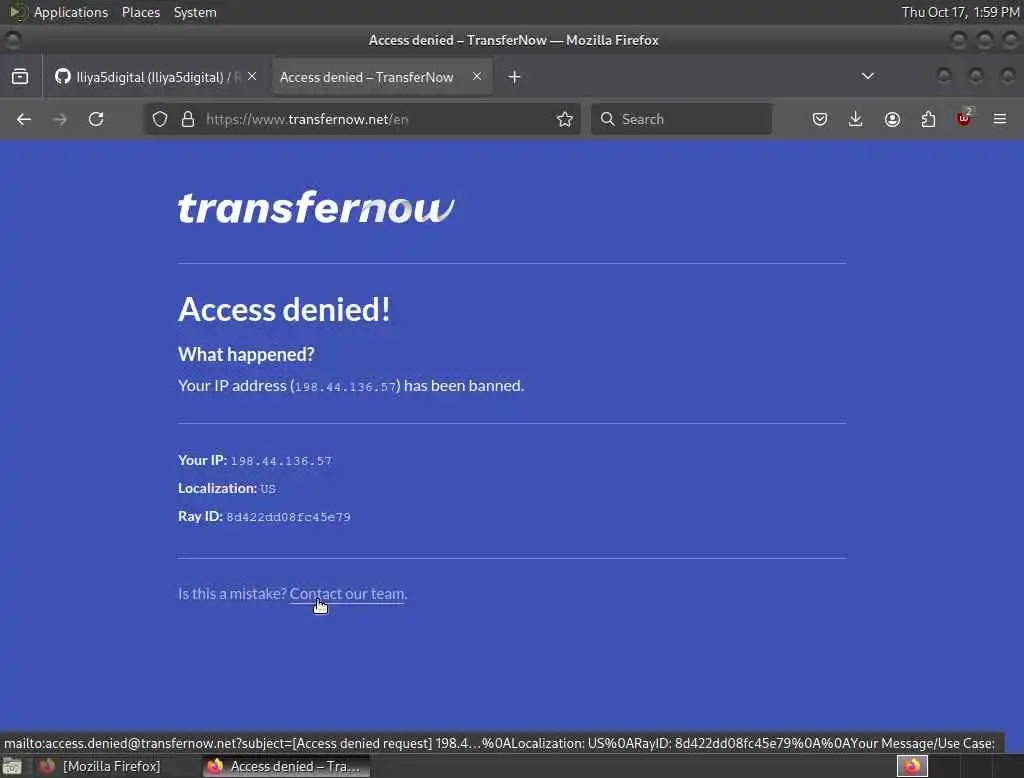Go back to the previous page
The image size is (1024, 778).
pos(24,119)
